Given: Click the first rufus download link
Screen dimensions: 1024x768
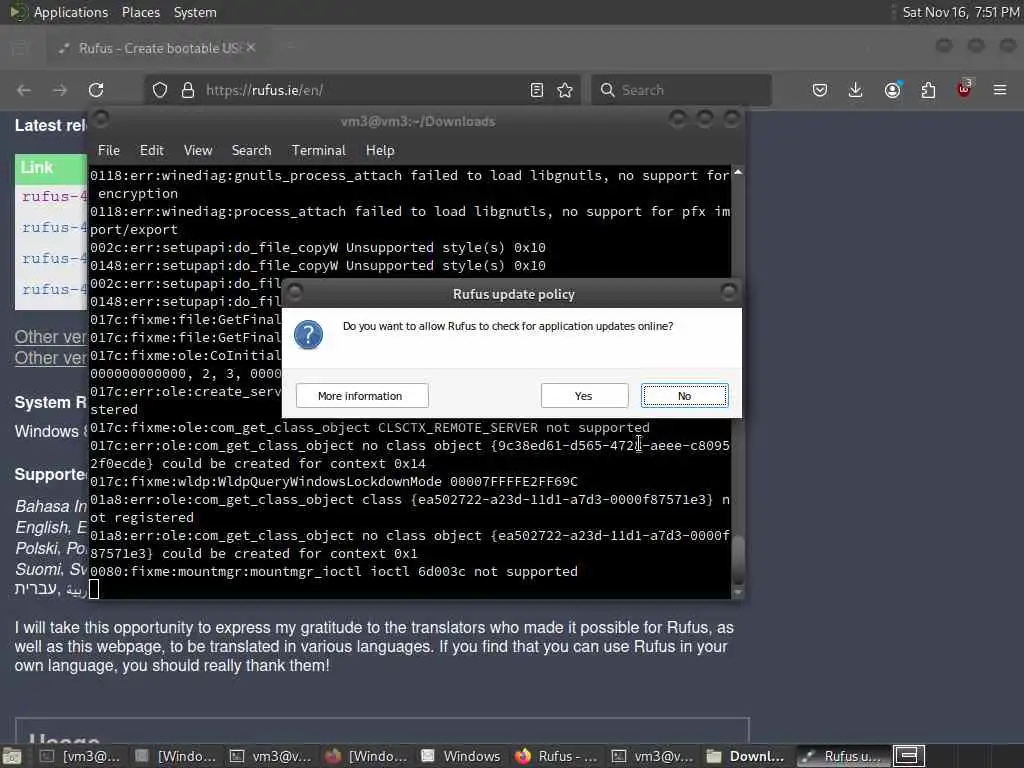Looking at the screenshot, I should pos(54,196).
